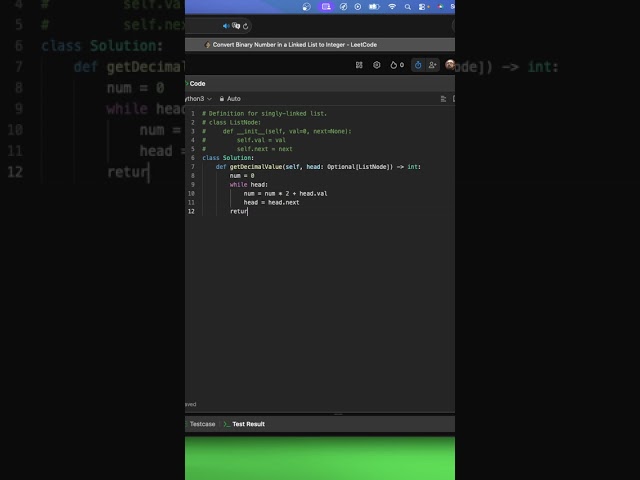The height and width of the screenshot is (480, 640).
Task: Click the purple screen-sharing menu bar icon
Action: tap(326, 7)
